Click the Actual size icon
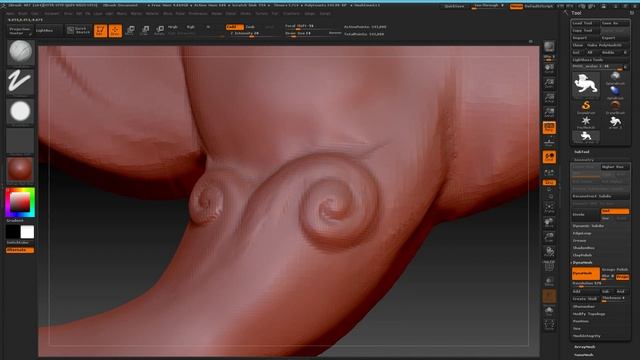This screenshot has height=360, width=640. [x=549, y=98]
